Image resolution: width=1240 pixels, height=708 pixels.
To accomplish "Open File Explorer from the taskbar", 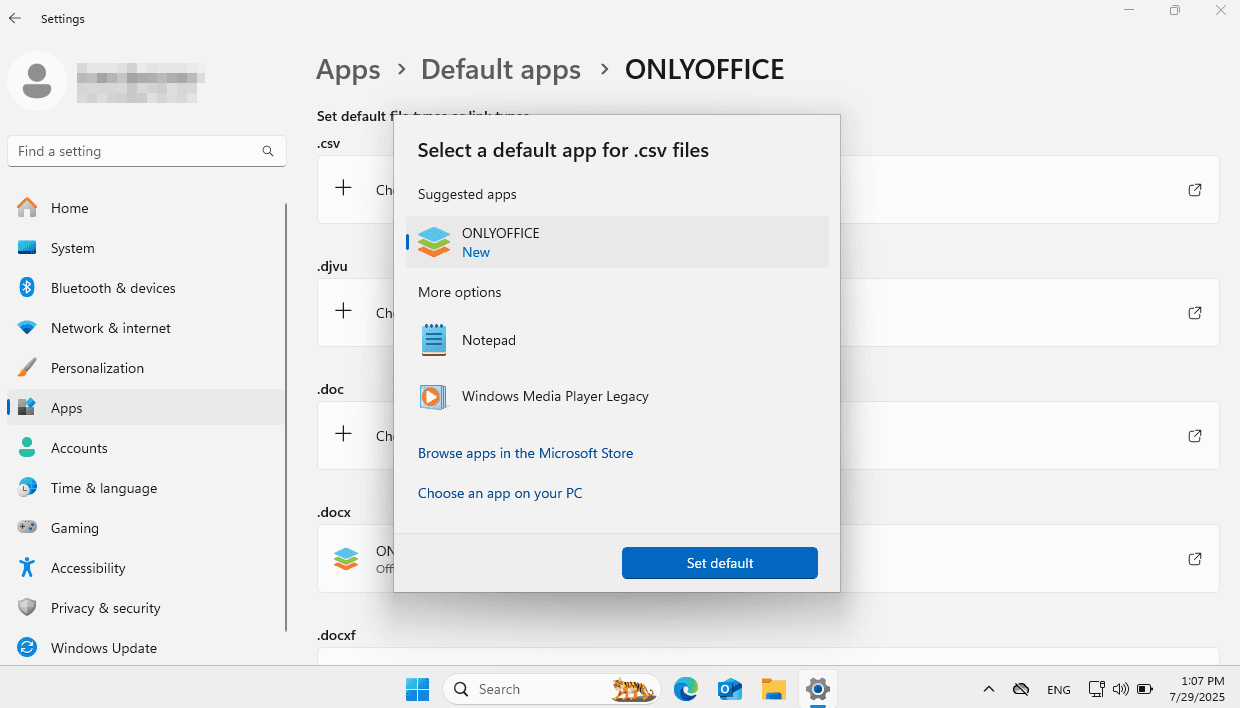I will (x=774, y=689).
